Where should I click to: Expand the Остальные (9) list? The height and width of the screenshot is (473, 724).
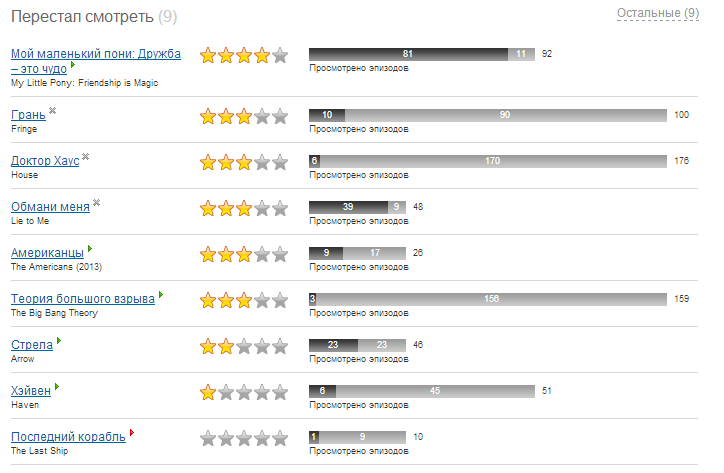tap(657, 13)
